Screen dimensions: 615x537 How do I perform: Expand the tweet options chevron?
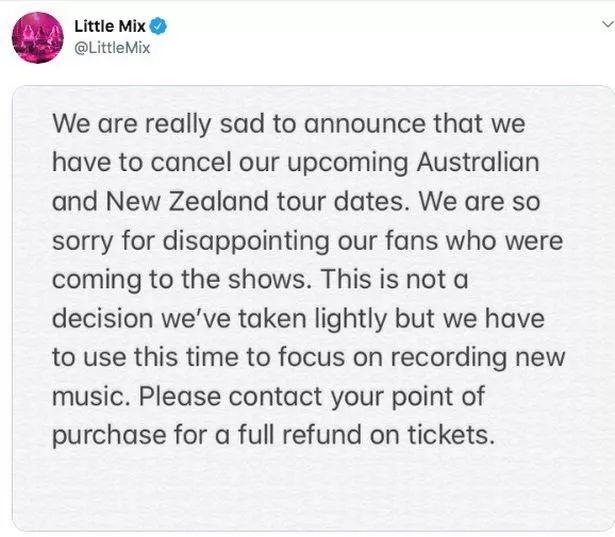pos(608,25)
